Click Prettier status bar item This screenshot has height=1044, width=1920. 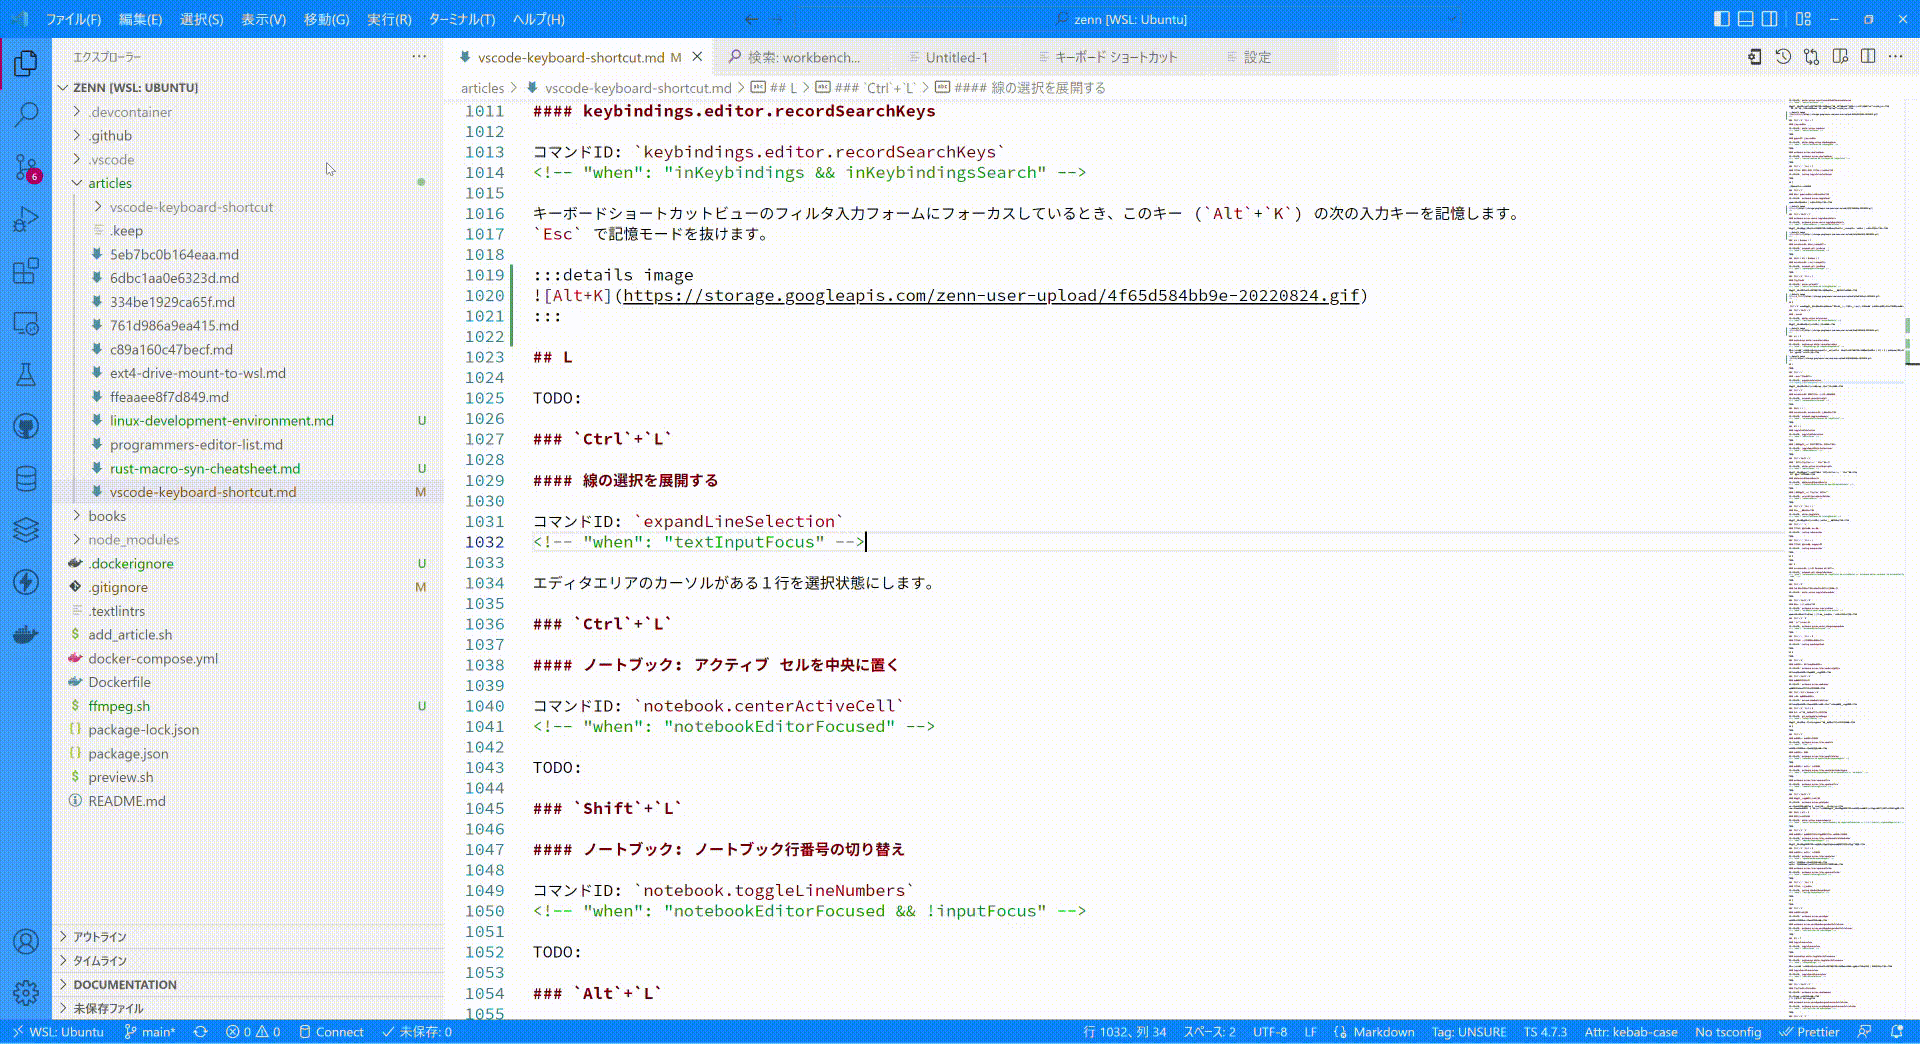click(x=1809, y=1032)
